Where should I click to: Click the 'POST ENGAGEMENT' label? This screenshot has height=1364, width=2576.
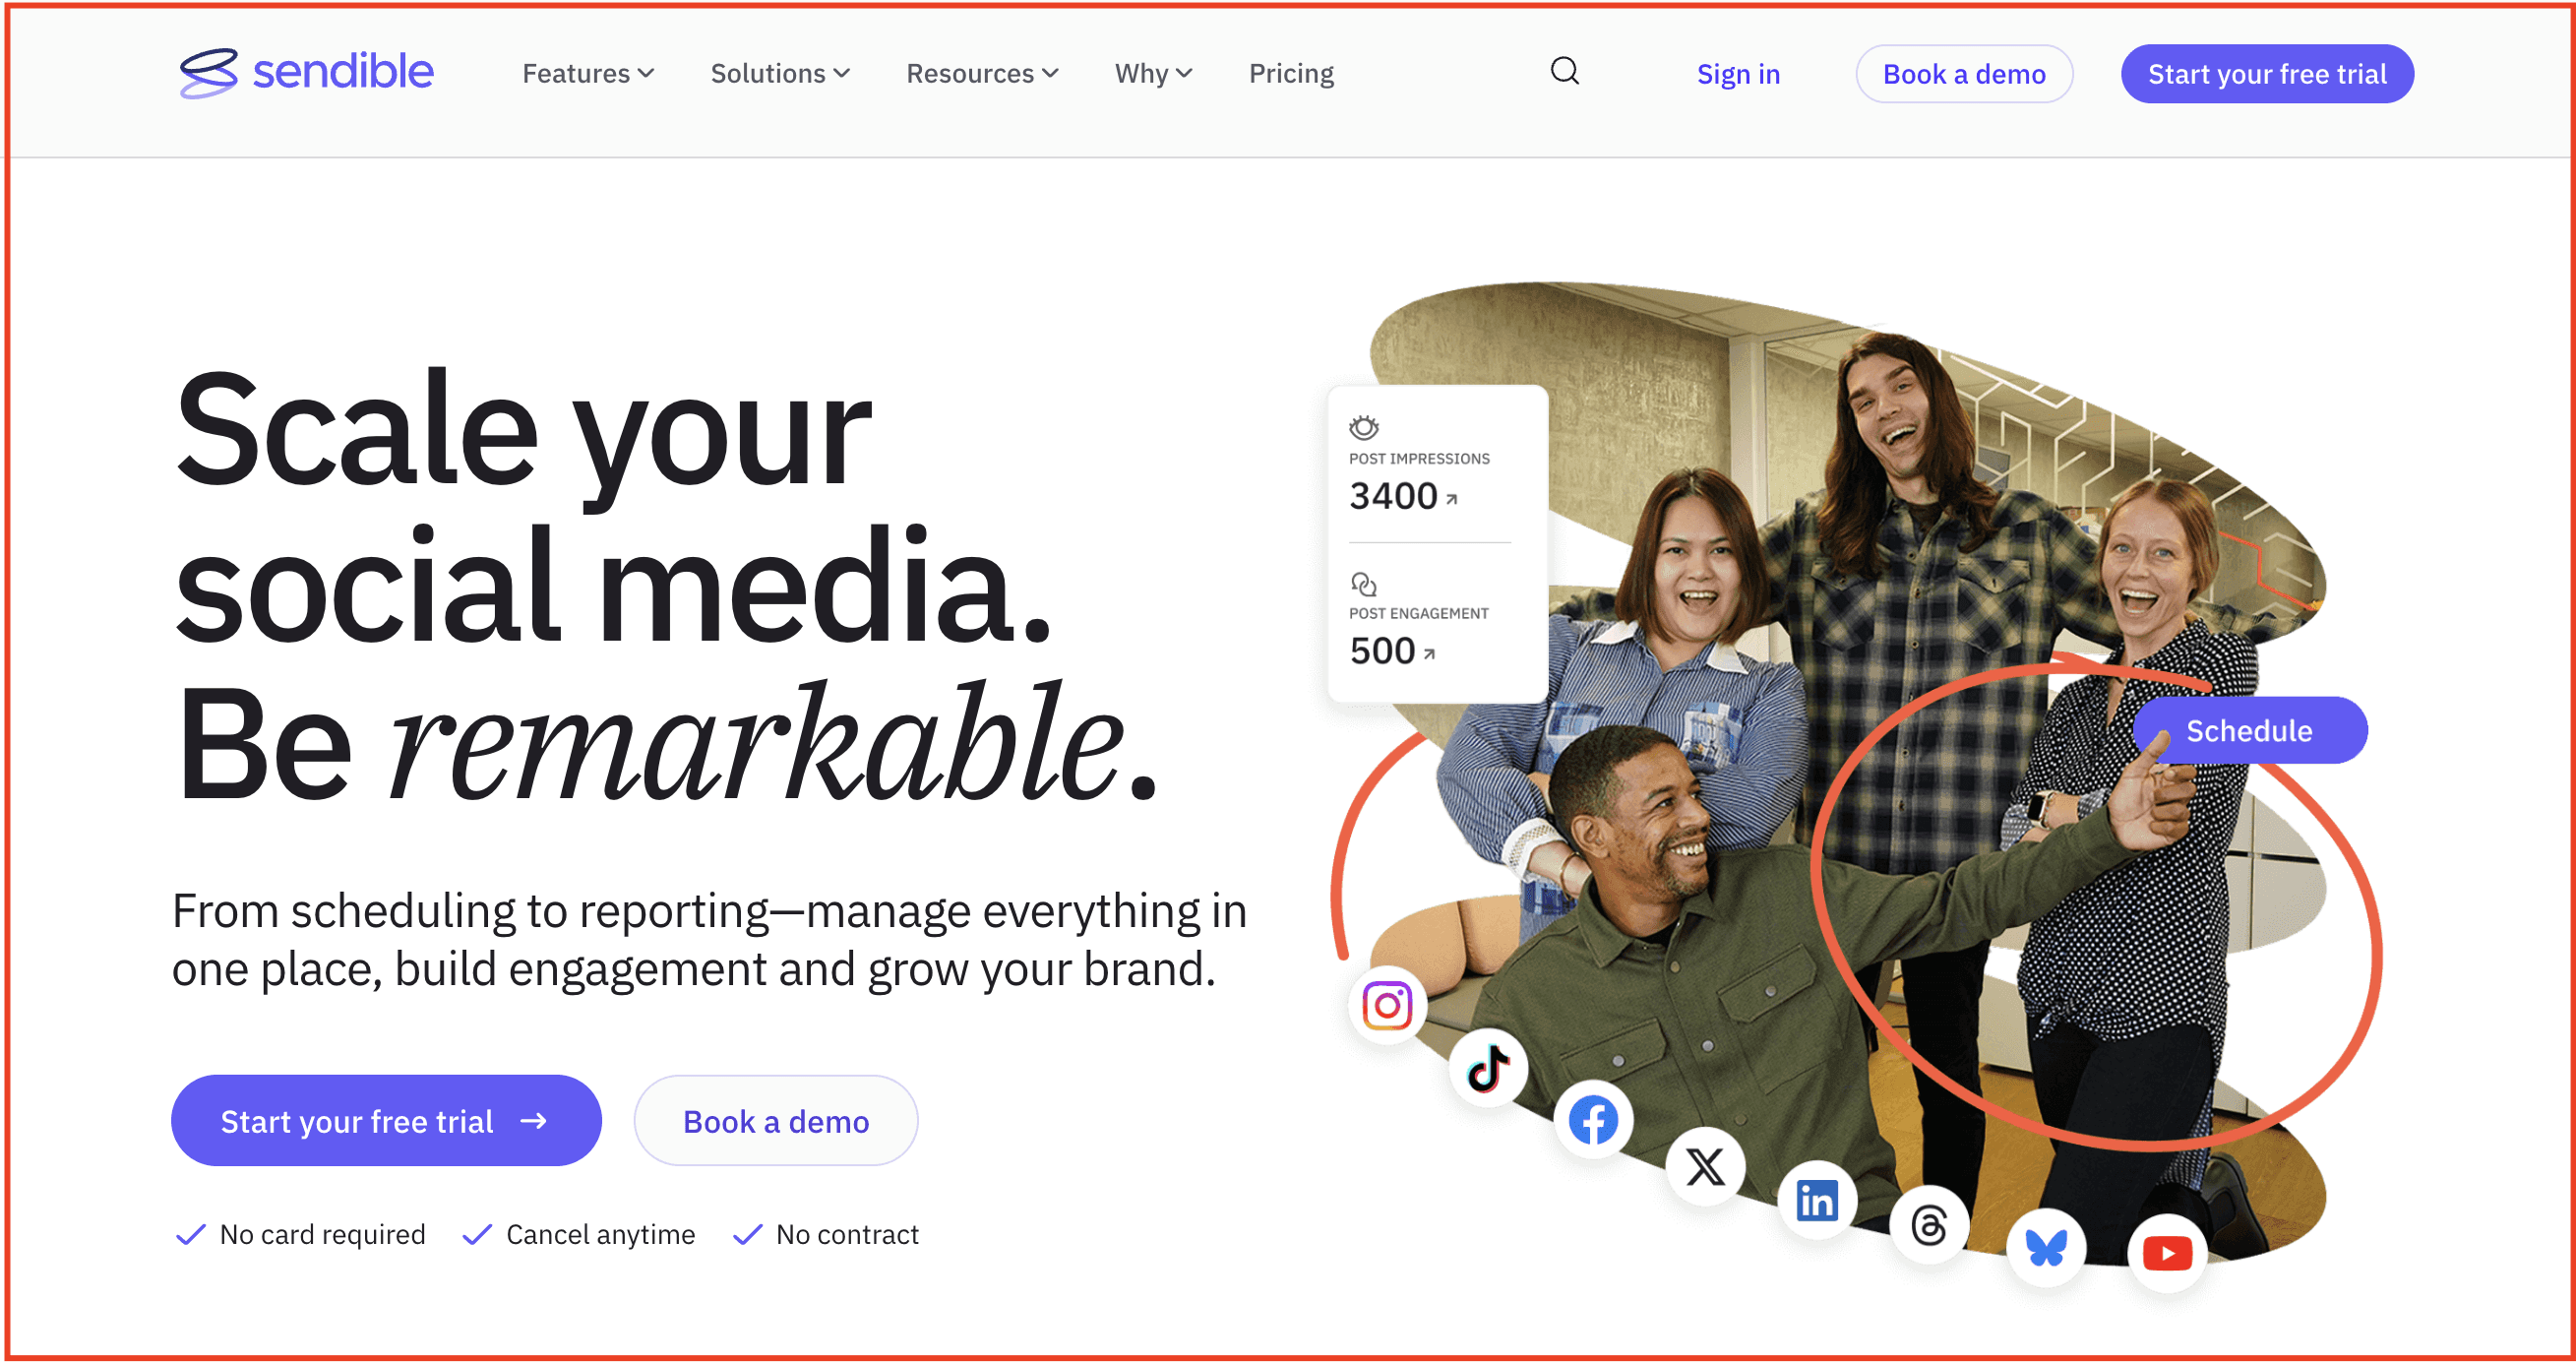[1419, 614]
